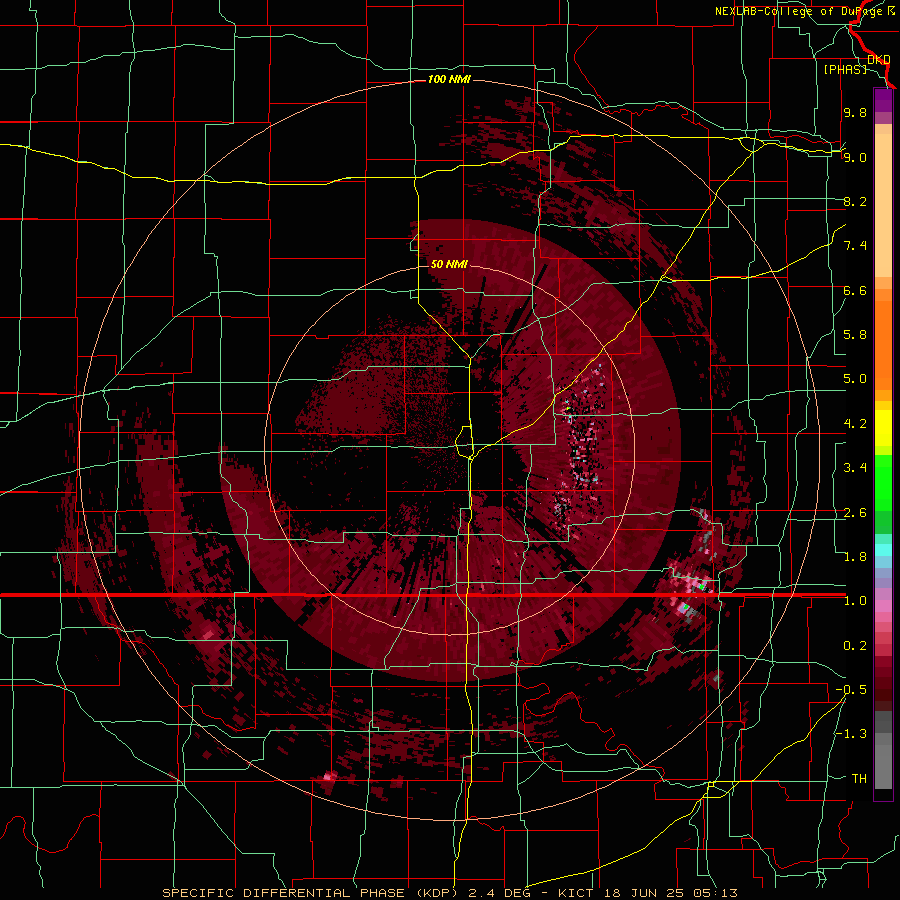Click the 9.8 scale value

(855, 112)
